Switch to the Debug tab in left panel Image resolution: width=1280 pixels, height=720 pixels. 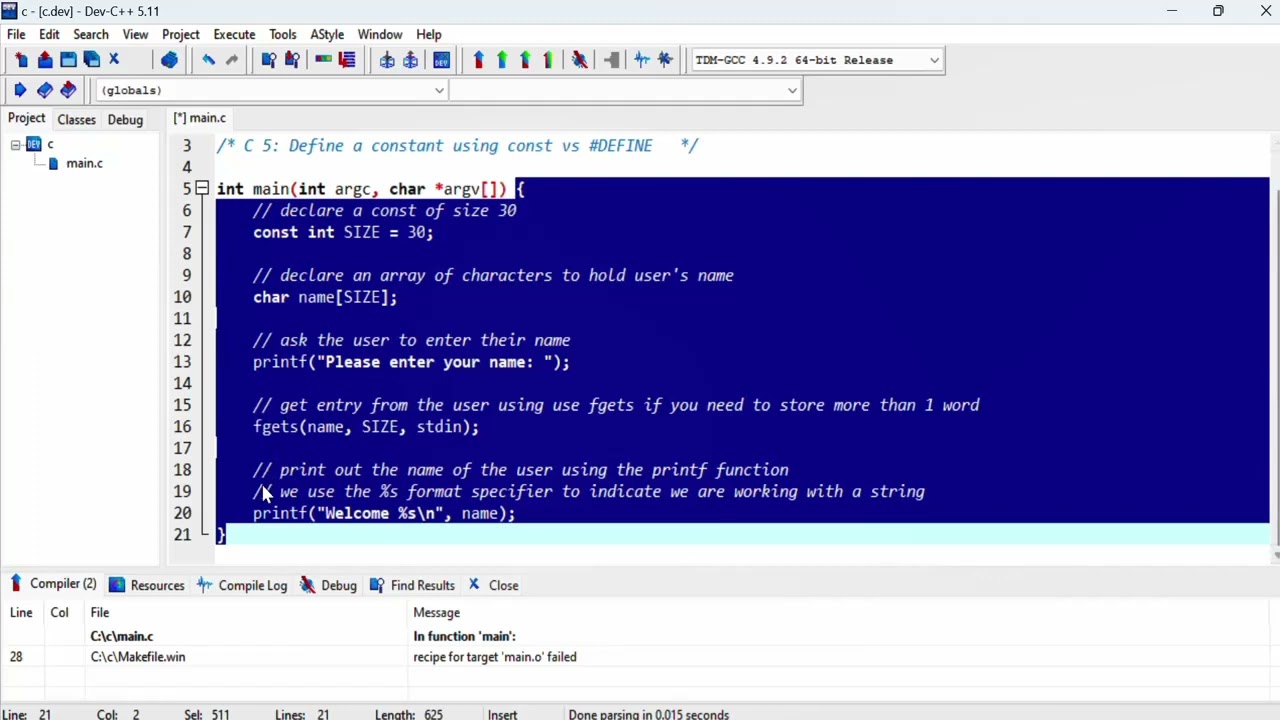pos(125,119)
